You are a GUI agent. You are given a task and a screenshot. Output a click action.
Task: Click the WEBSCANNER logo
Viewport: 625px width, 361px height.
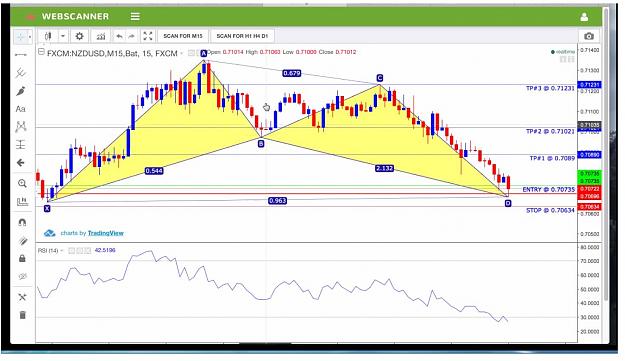tap(67, 16)
